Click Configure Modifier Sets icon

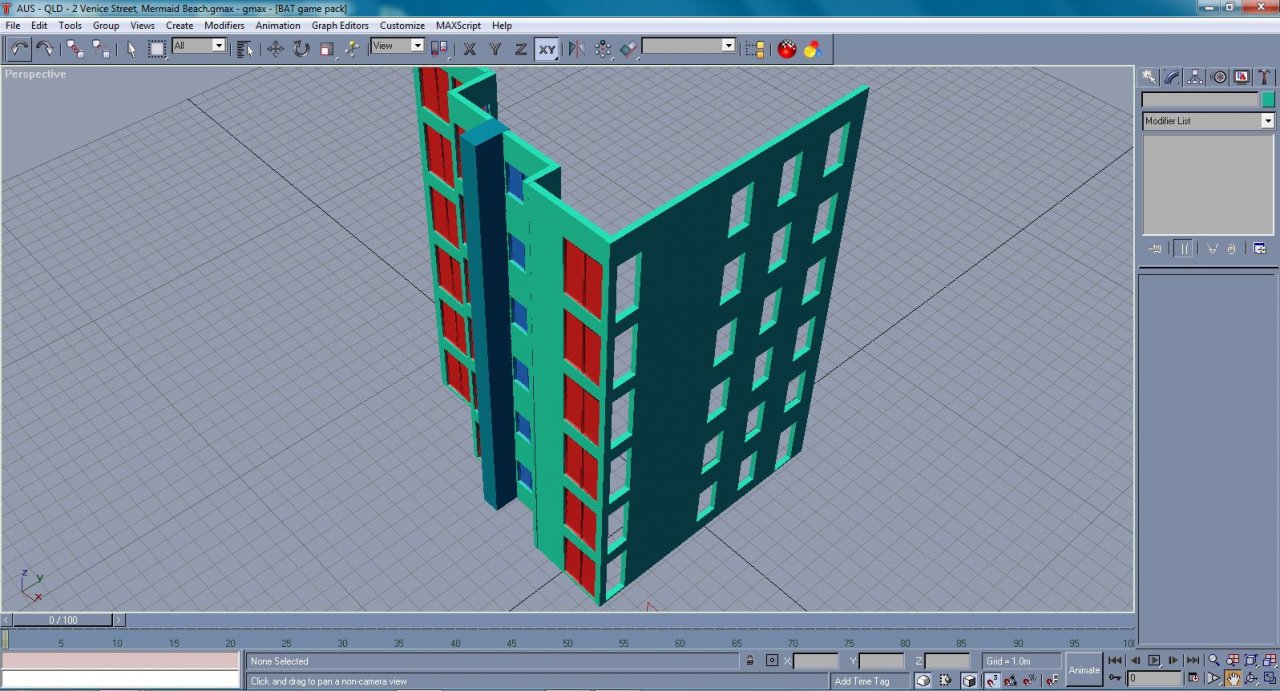(x=1260, y=249)
